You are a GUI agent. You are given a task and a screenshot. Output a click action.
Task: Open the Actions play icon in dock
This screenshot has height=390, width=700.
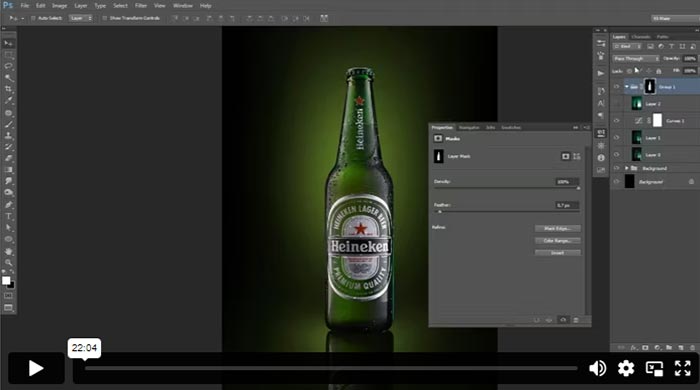601,73
